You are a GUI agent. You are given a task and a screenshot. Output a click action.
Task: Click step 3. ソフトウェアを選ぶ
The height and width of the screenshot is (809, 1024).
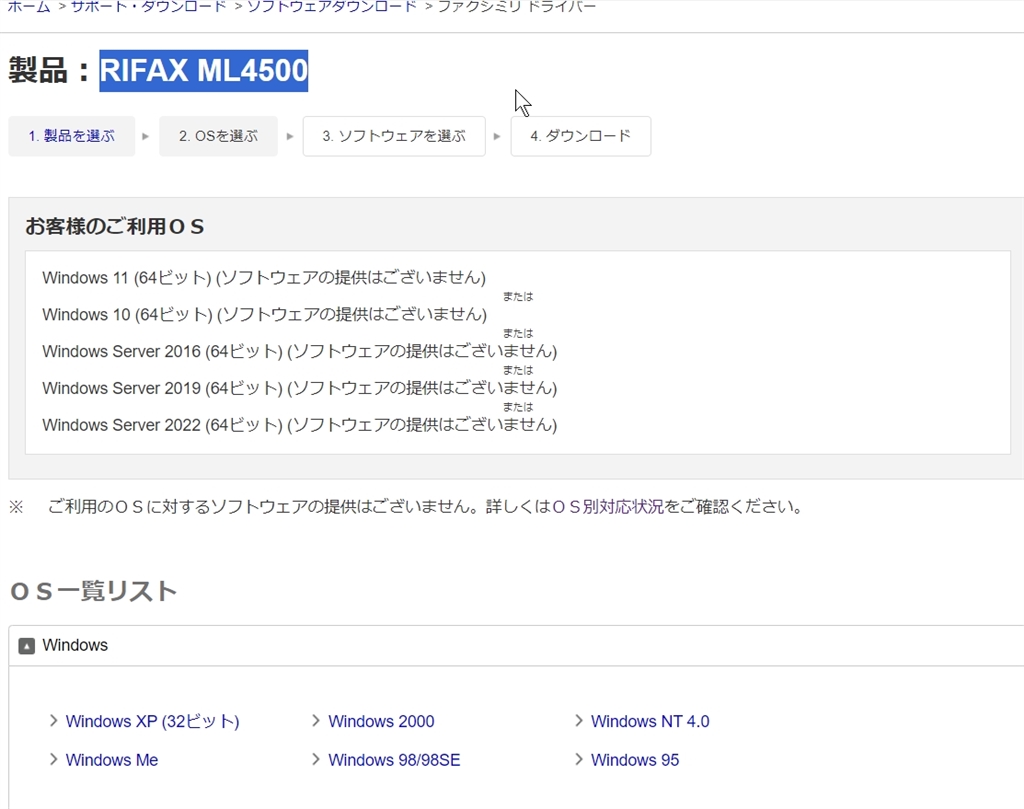(x=394, y=136)
